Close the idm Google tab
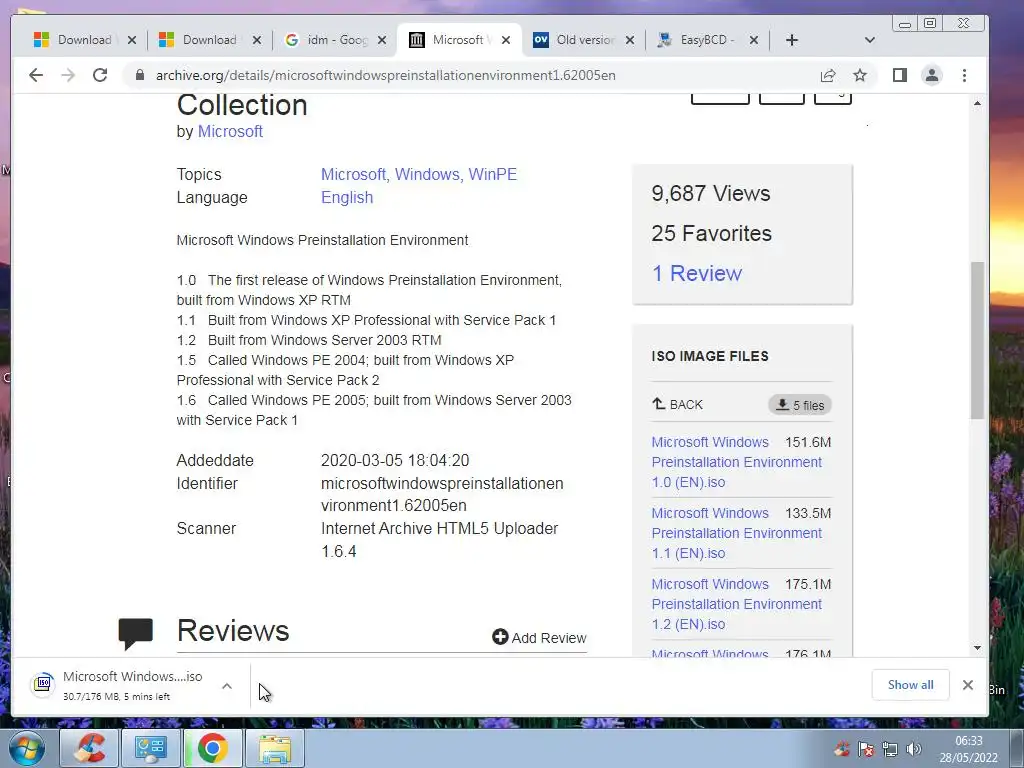Screen dimensions: 1024x768 pos(382,40)
